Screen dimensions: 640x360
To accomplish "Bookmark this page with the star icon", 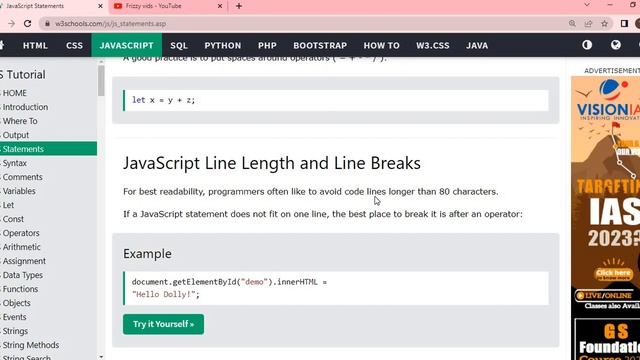I will pos(604,24).
